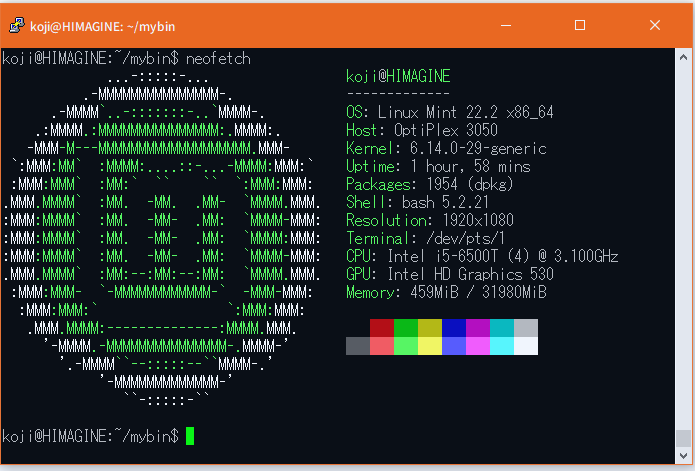Click the PuTTY icon in title bar
Viewport: 695px width, 471px height.
(15, 24)
